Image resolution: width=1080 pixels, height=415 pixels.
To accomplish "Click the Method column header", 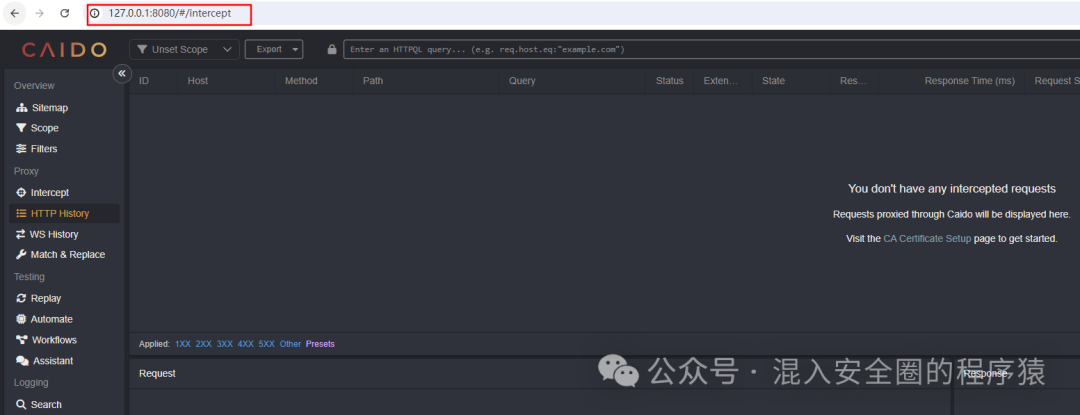I will click(x=301, y=81).
